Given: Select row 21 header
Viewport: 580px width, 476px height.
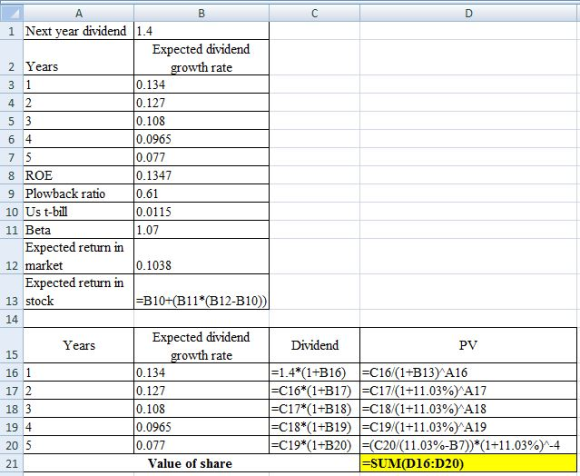Looking at the screenshot, I should (x=12, y=463).
